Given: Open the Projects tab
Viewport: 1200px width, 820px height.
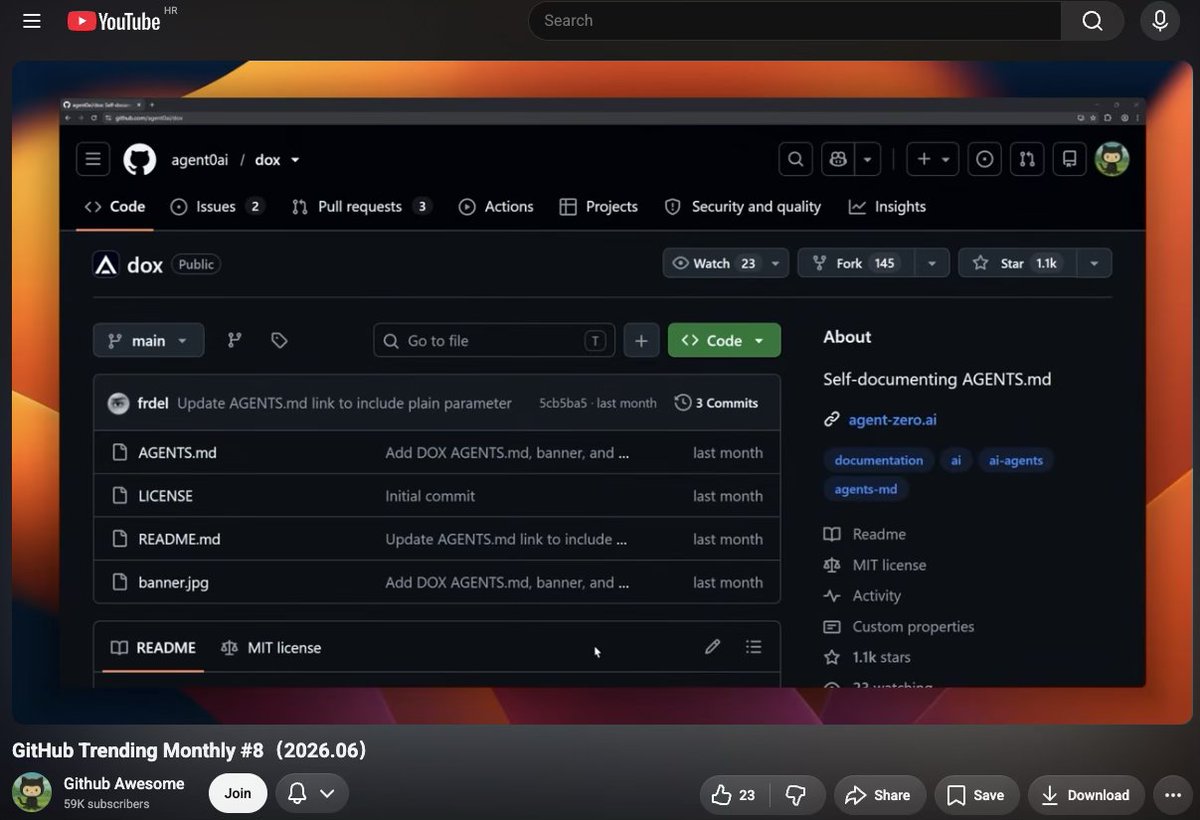Looking at the screenshot, I should [599, 207].
